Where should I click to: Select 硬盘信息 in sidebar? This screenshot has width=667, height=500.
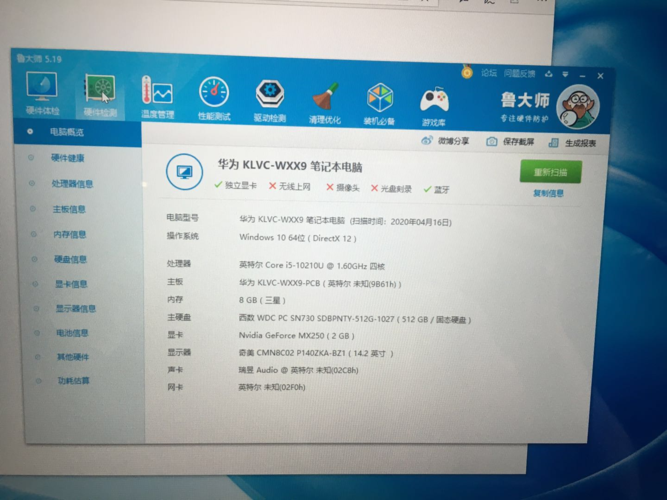pyautogui.click(x=70, y=259)
